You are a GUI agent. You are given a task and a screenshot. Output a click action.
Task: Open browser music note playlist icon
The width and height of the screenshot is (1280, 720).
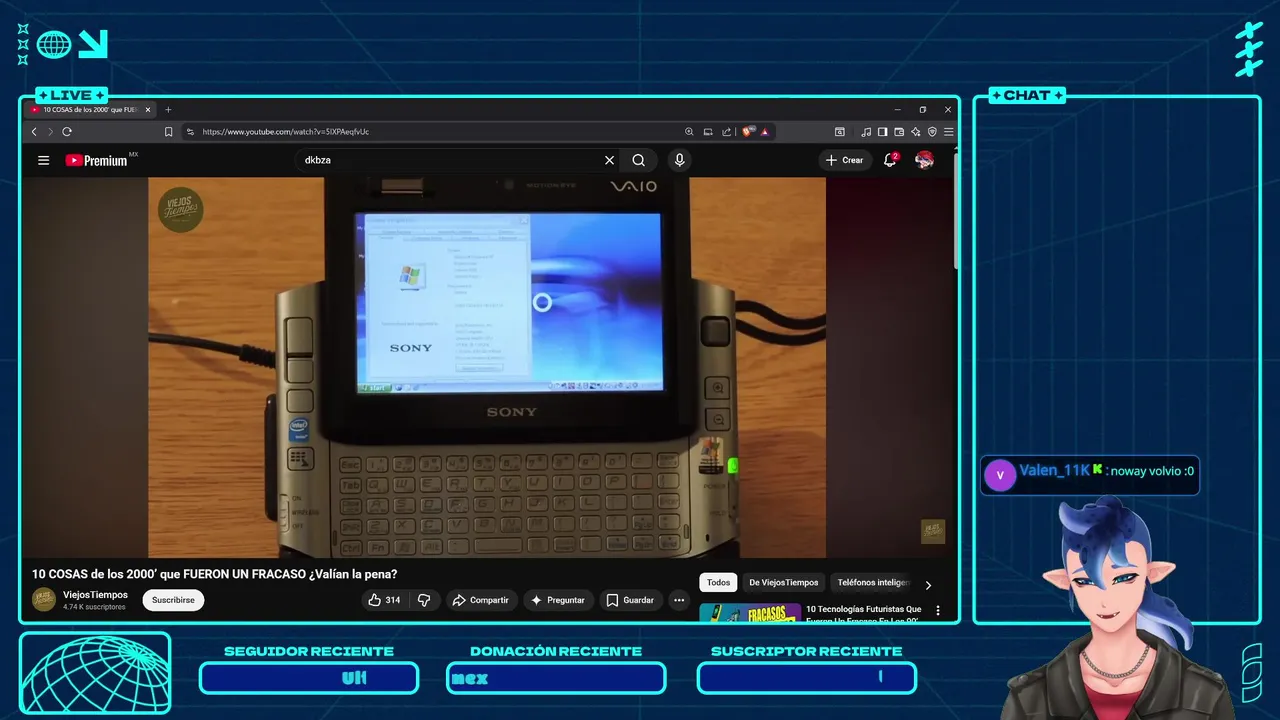coord(866,131)
